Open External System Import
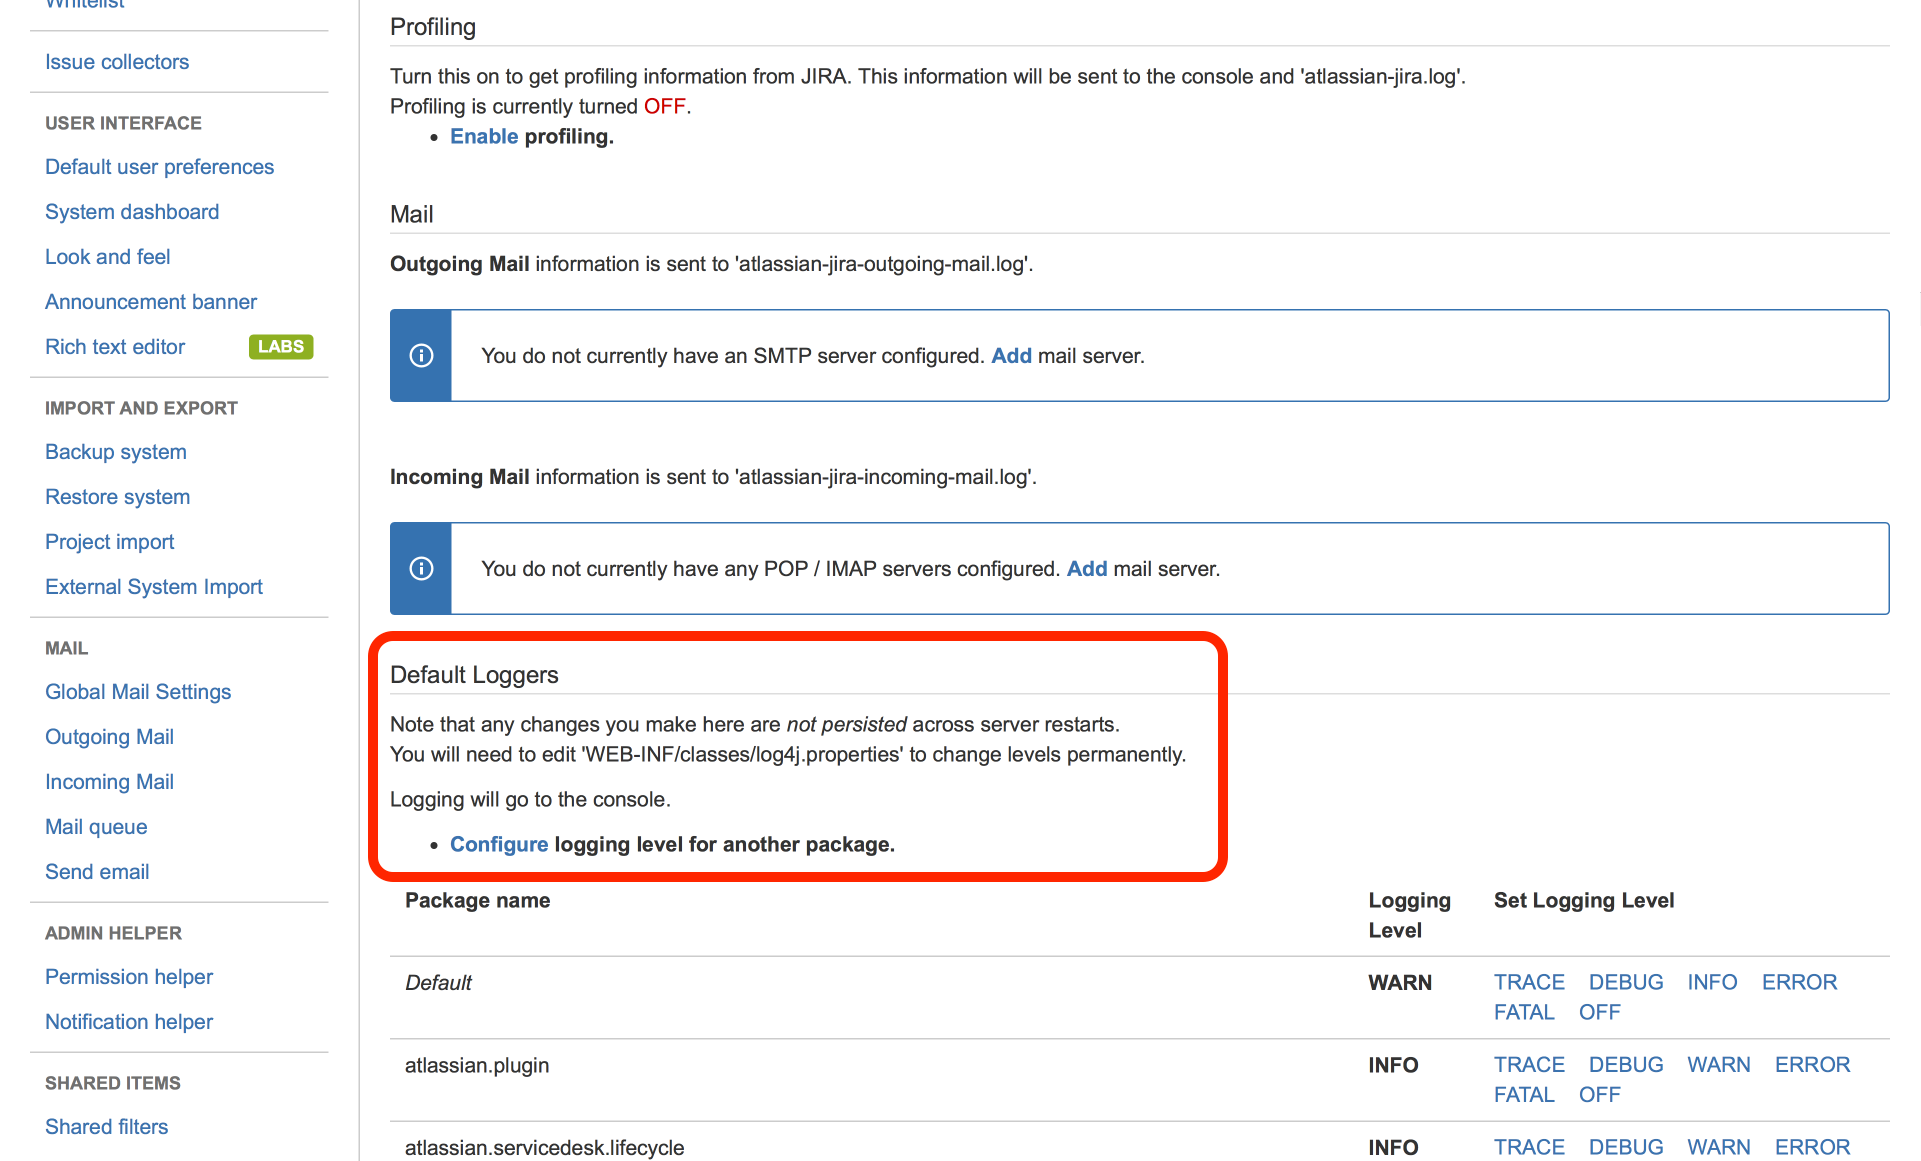The image size is (1921, 1161). point(153,586)
